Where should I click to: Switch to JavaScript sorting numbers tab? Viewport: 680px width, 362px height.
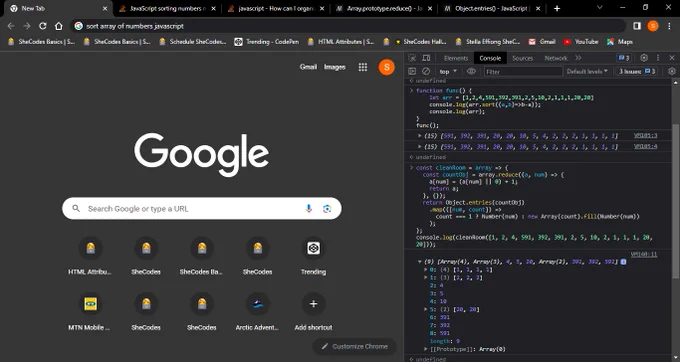tap(167, 9)
